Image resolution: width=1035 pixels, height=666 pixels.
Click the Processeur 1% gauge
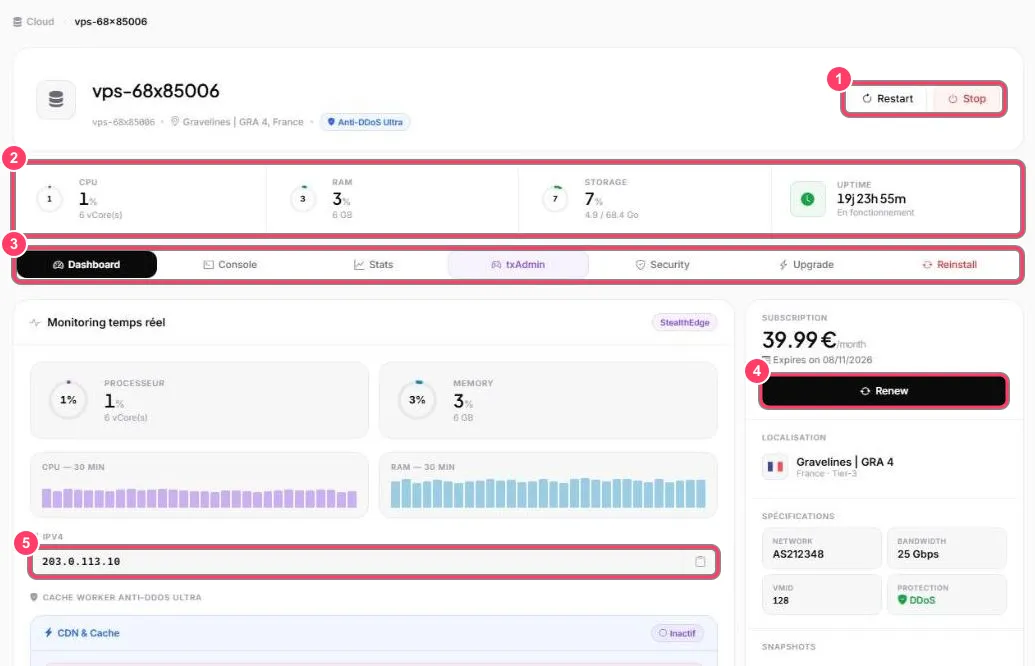click(68, 400)
